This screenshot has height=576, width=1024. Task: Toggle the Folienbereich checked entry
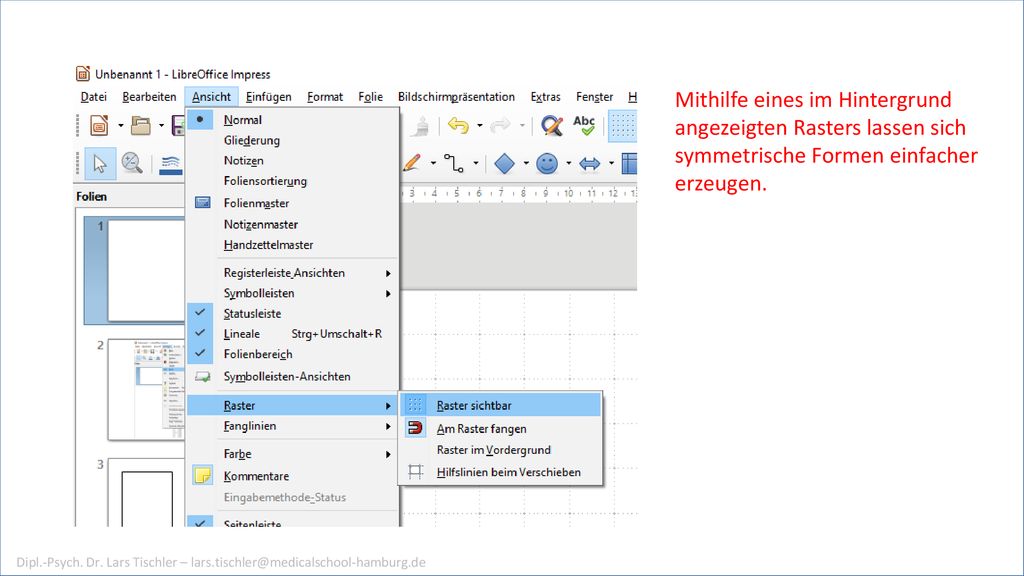pos(292,354)
